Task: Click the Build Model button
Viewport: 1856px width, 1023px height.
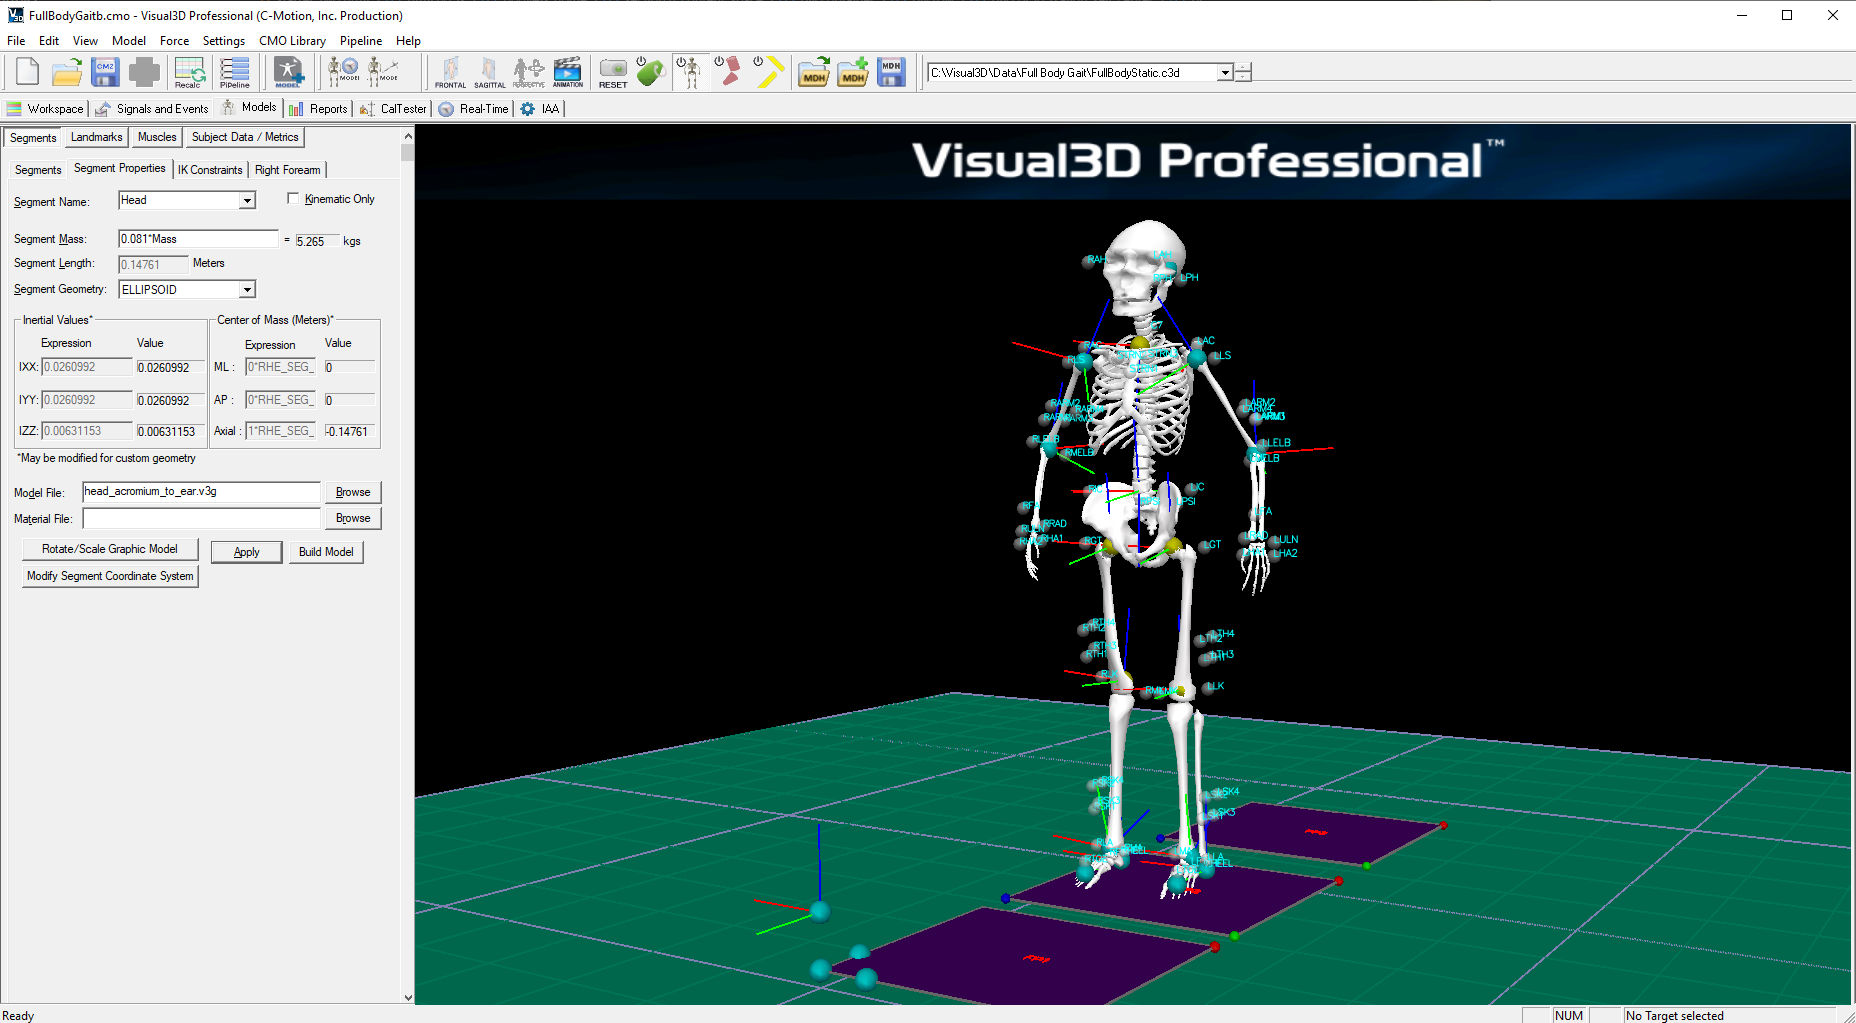Action: (x=326, y=552)
